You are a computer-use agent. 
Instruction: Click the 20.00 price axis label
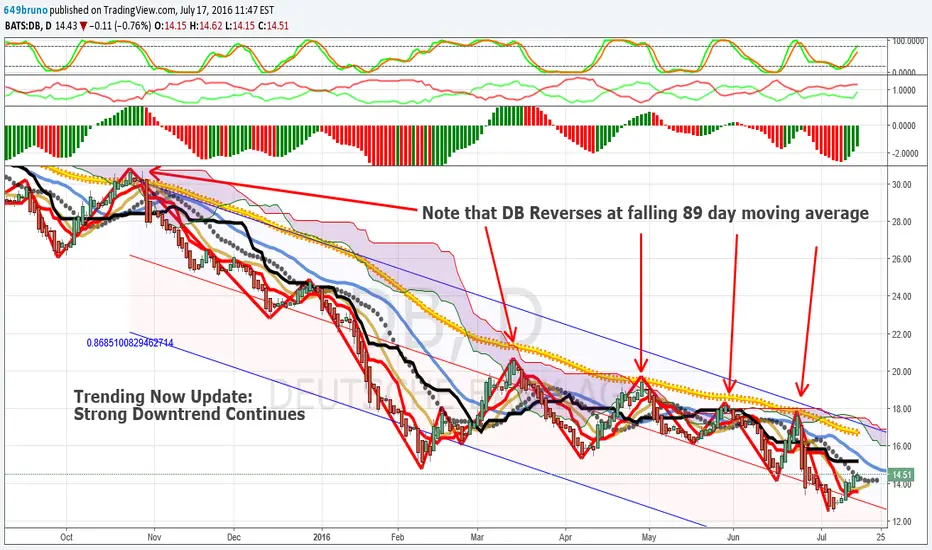tap(901, 372)
